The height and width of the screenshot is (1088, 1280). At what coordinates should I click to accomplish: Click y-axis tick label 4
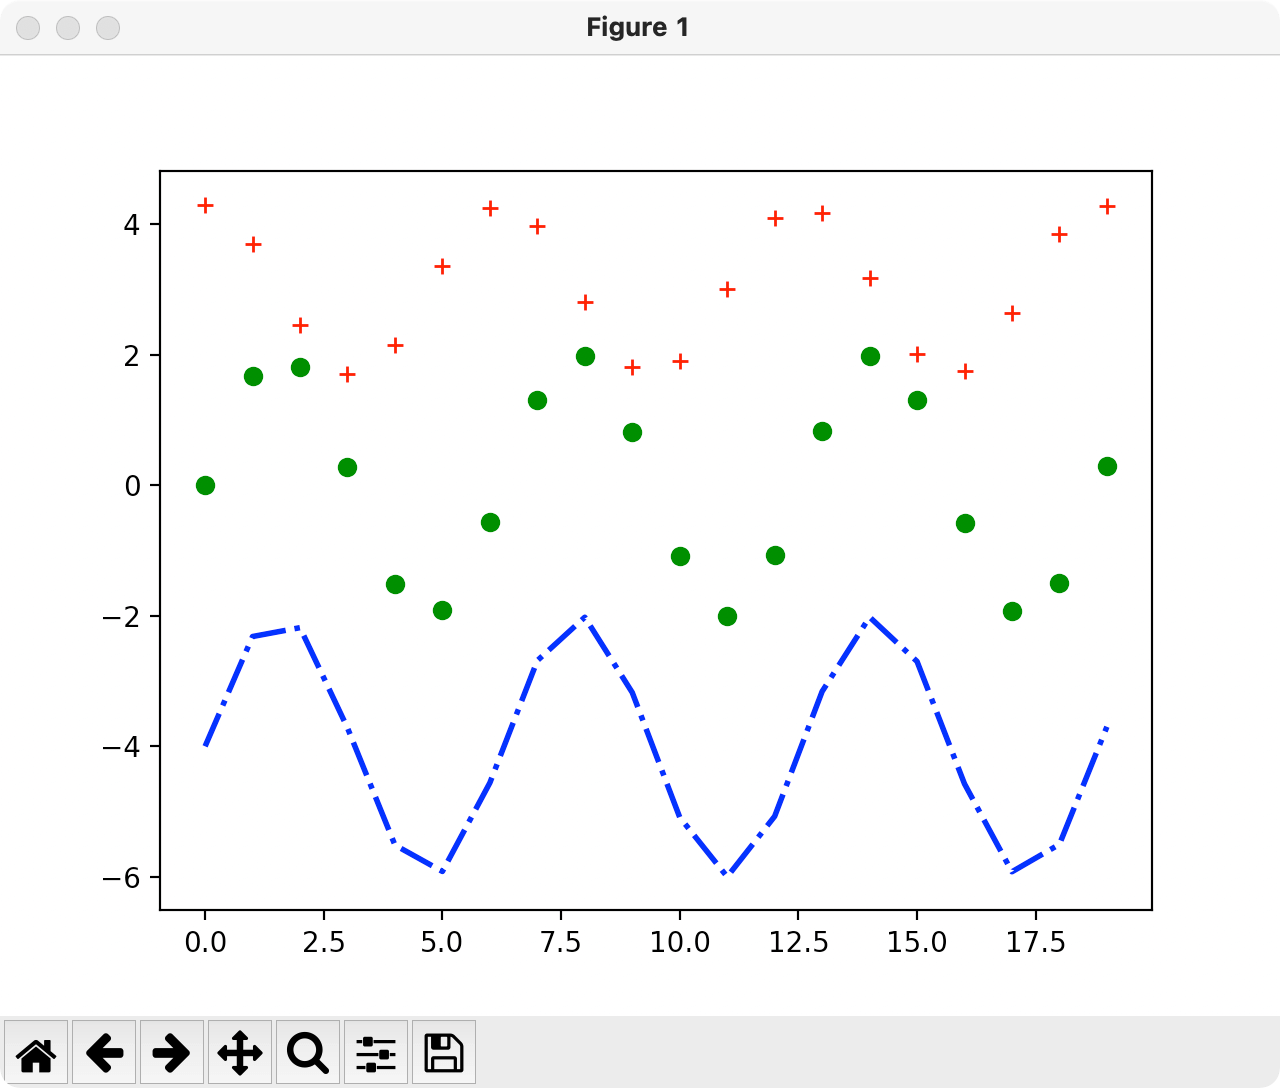click(131, 225)
